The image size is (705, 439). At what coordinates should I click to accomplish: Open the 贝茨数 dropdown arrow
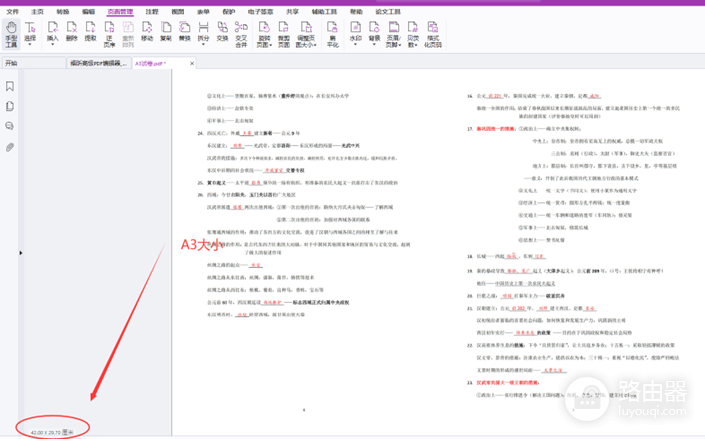[416, 45]
